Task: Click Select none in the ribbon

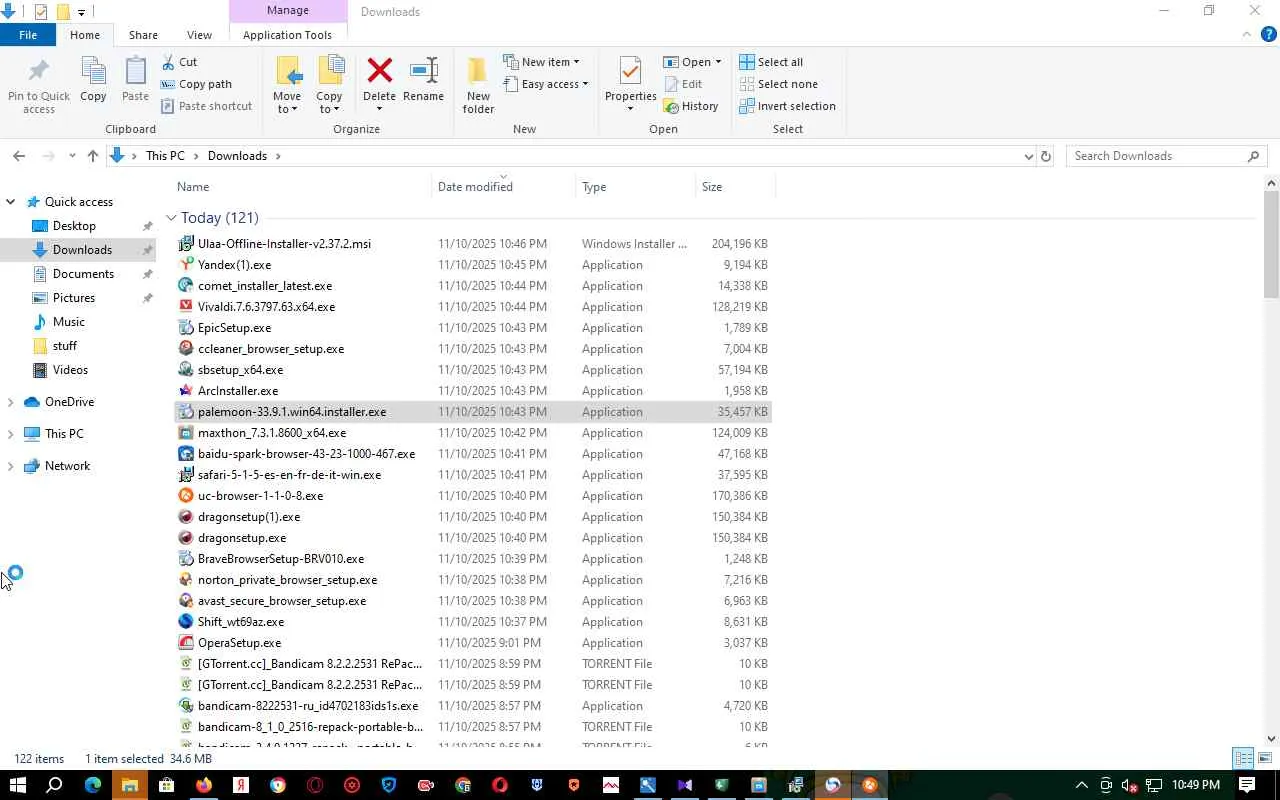Action: (778, 84)
